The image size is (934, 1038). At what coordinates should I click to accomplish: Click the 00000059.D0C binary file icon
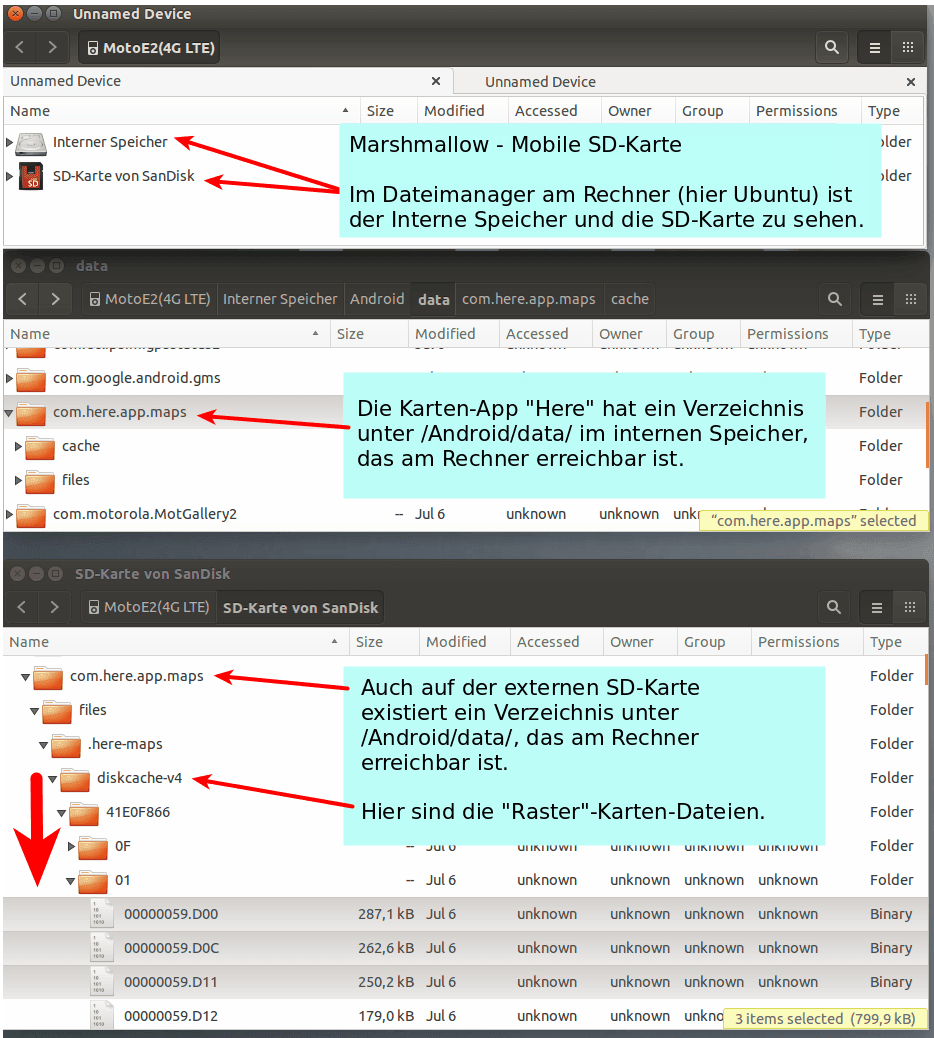[101, 948]
